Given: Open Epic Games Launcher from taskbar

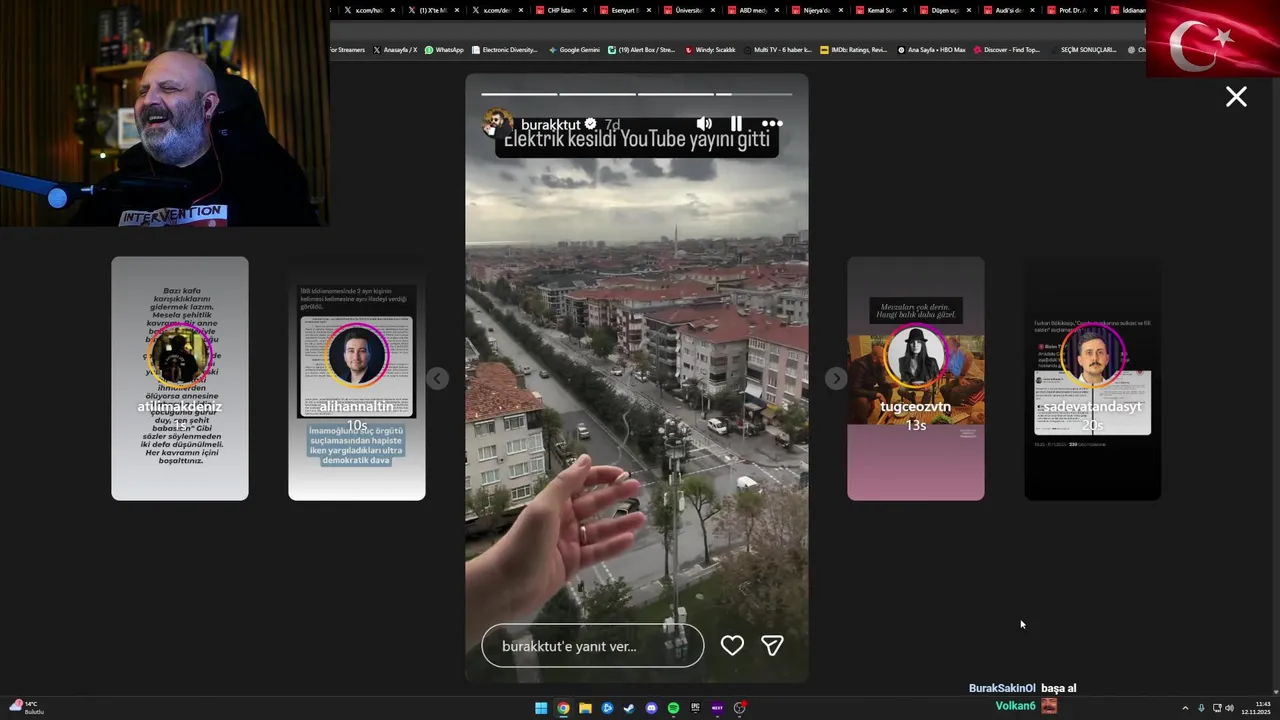Looking at the screenshot, I should (x=695, y=708).
